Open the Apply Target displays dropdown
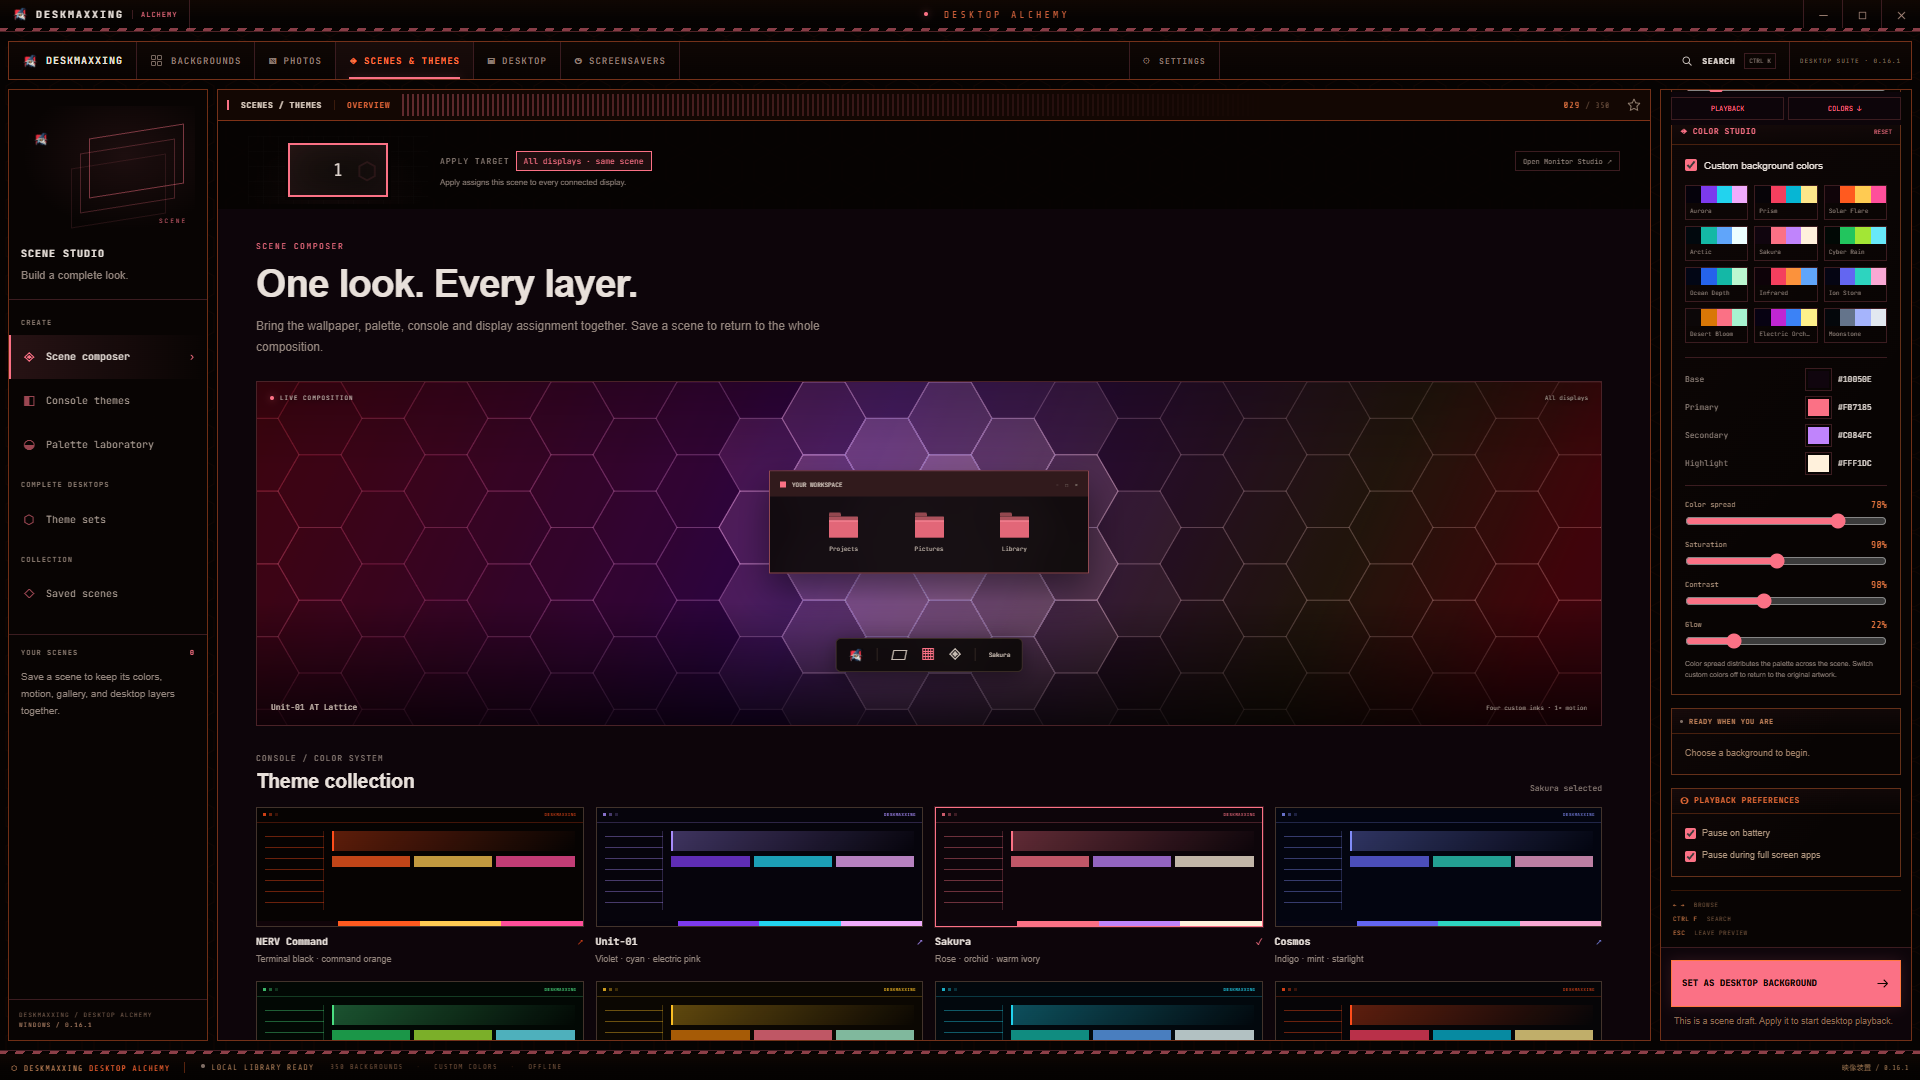The width and height of the screenshot is (1920, 1080). click(x=584, y=161)
